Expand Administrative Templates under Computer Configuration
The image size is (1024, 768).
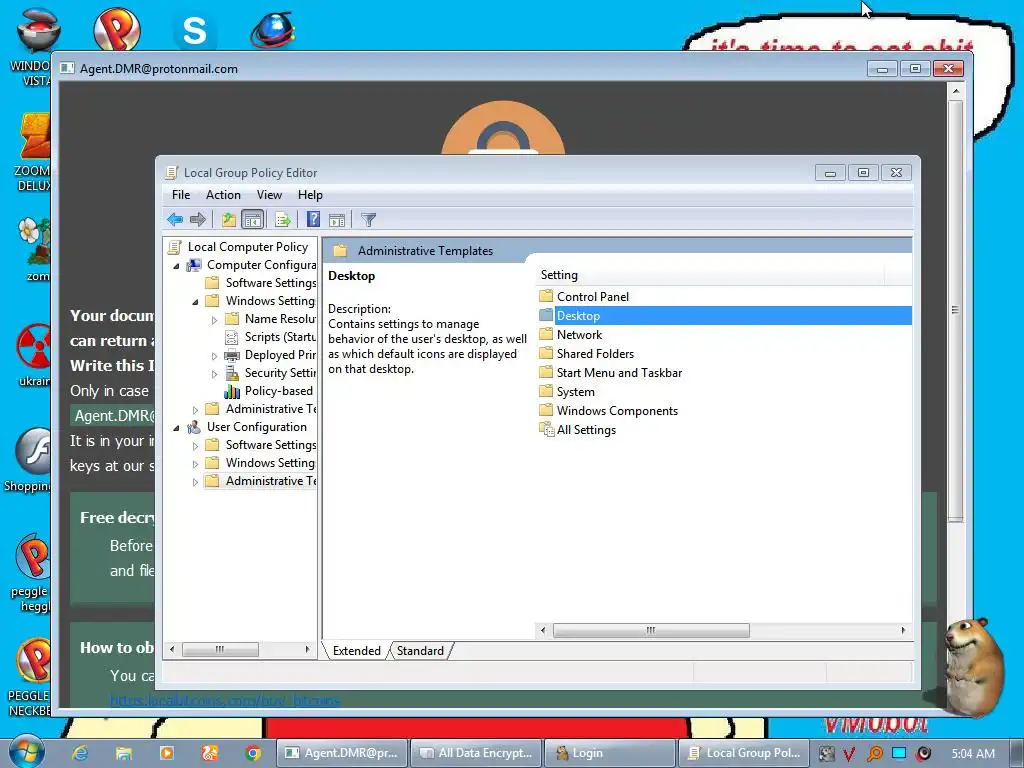tap(195, 409)
